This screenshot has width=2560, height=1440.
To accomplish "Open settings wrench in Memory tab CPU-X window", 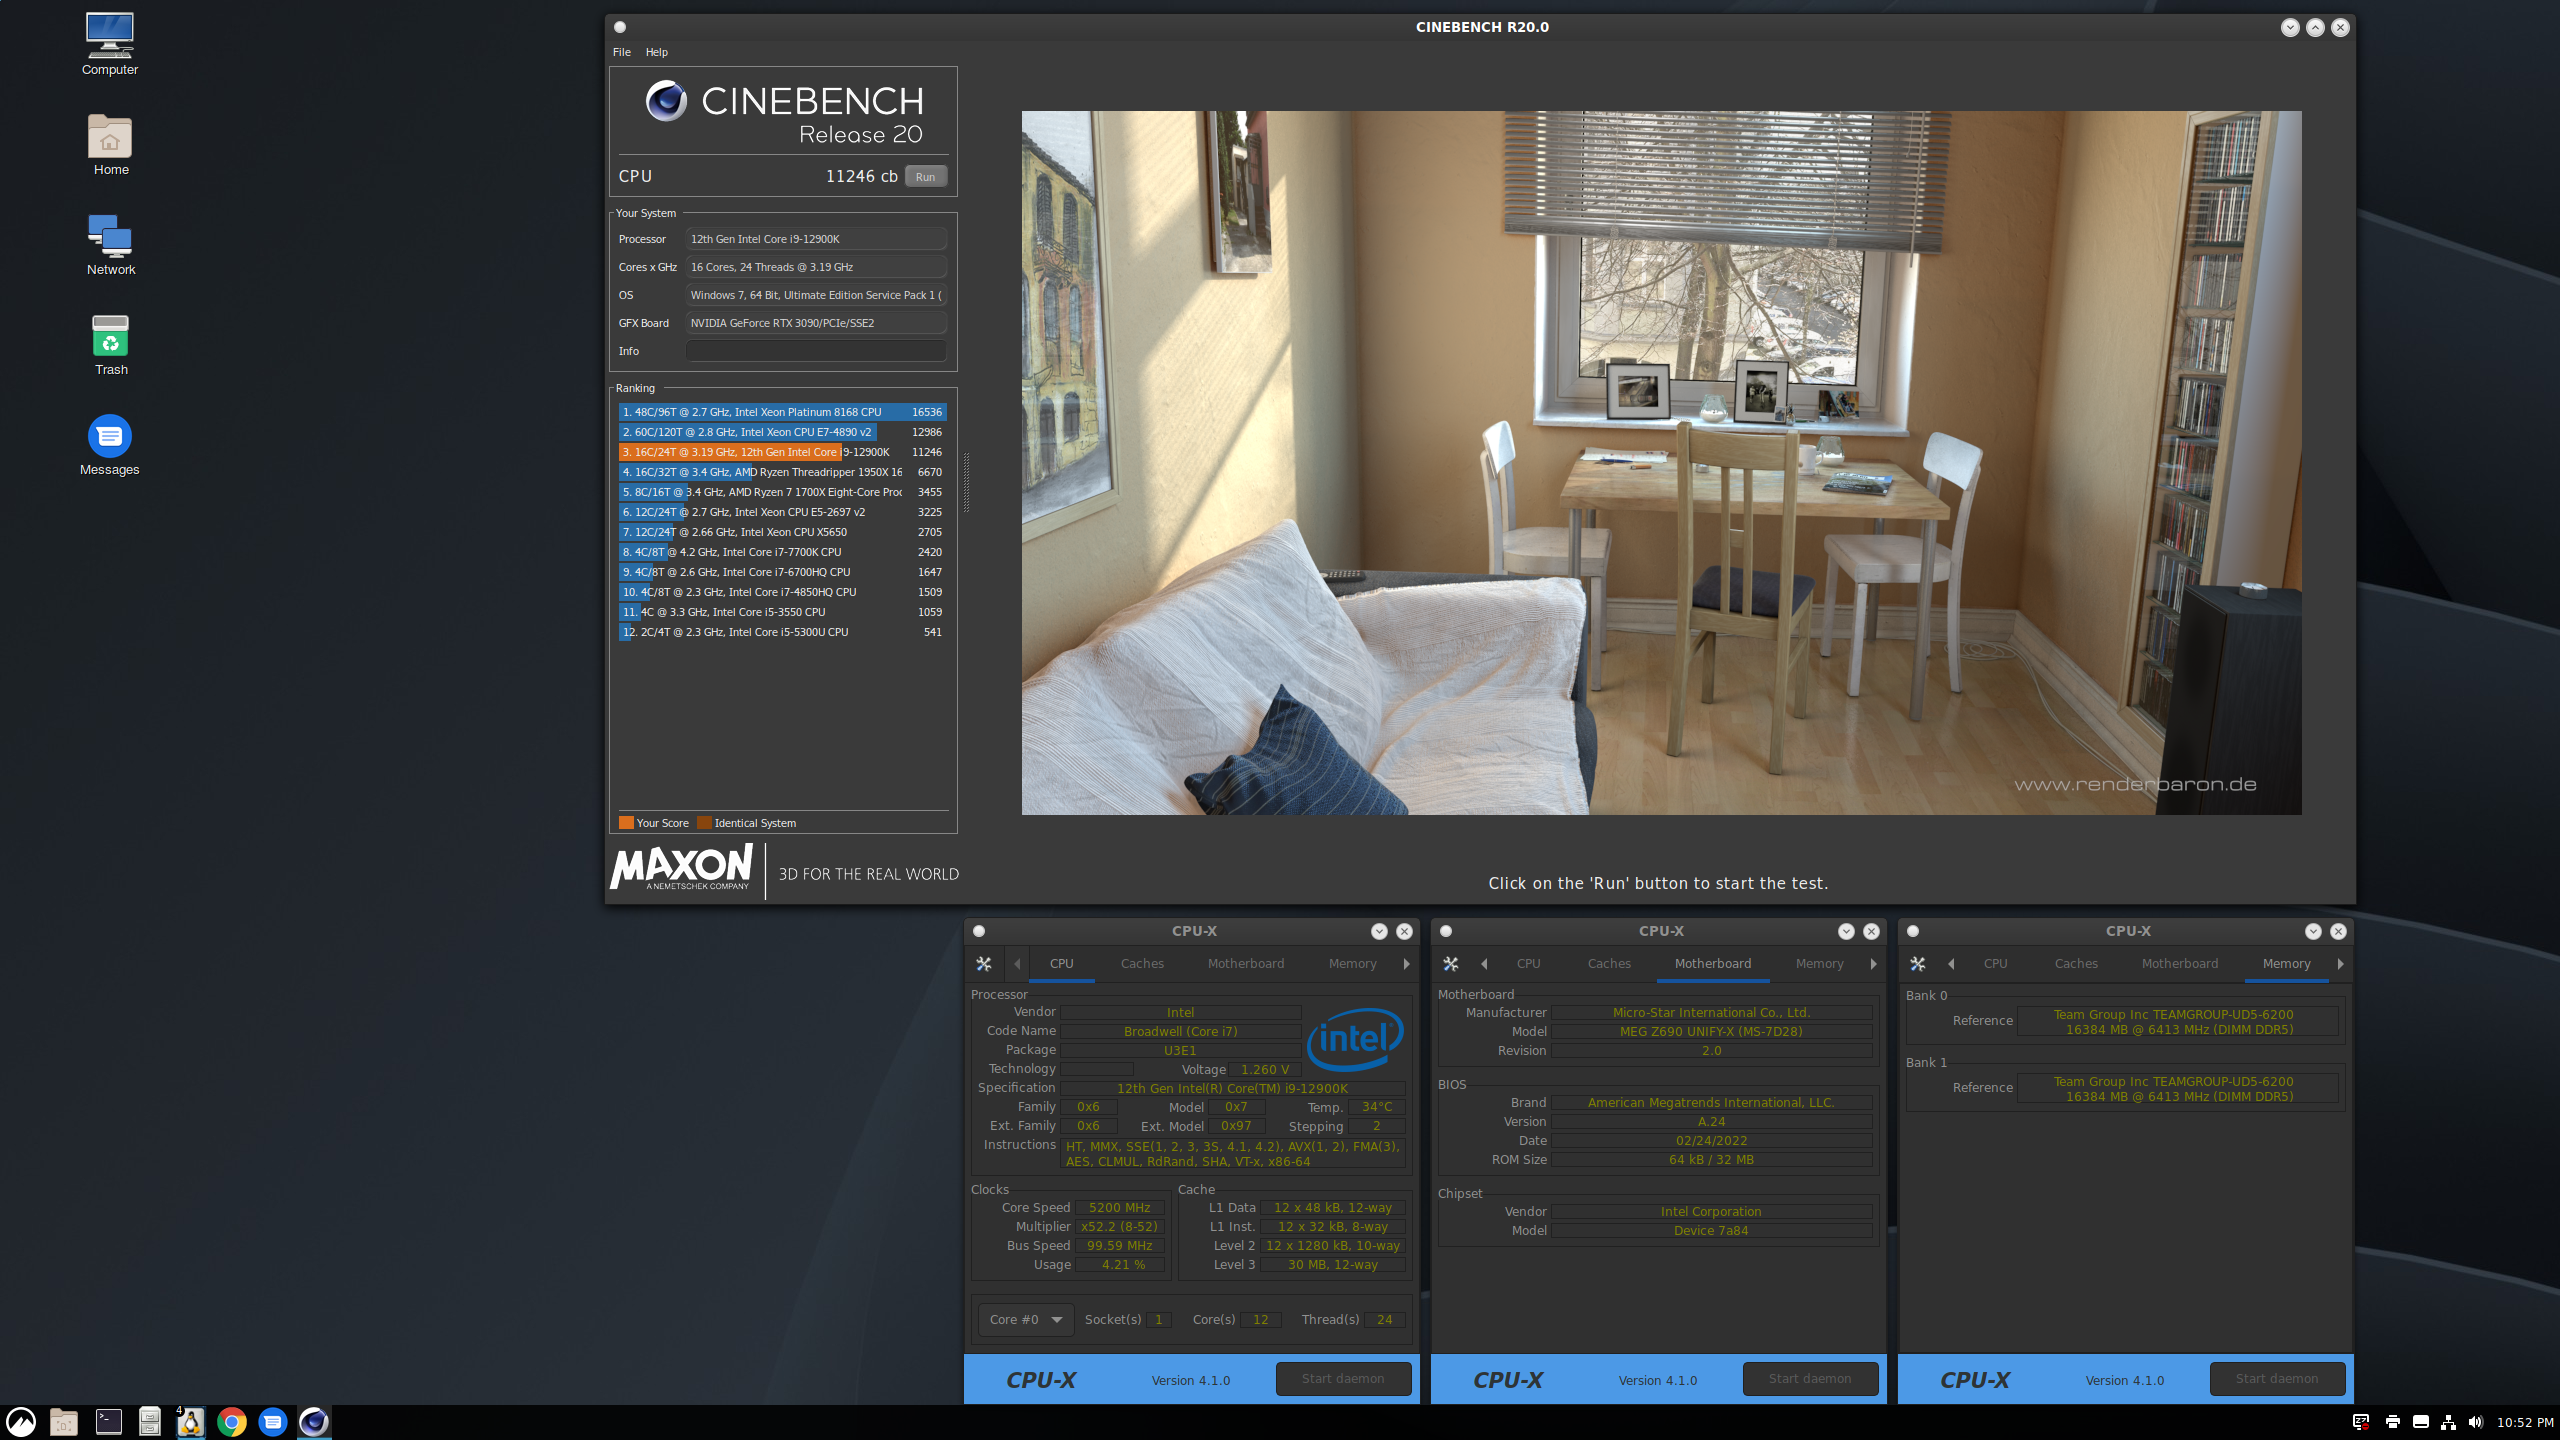I will pos(1918,964).
